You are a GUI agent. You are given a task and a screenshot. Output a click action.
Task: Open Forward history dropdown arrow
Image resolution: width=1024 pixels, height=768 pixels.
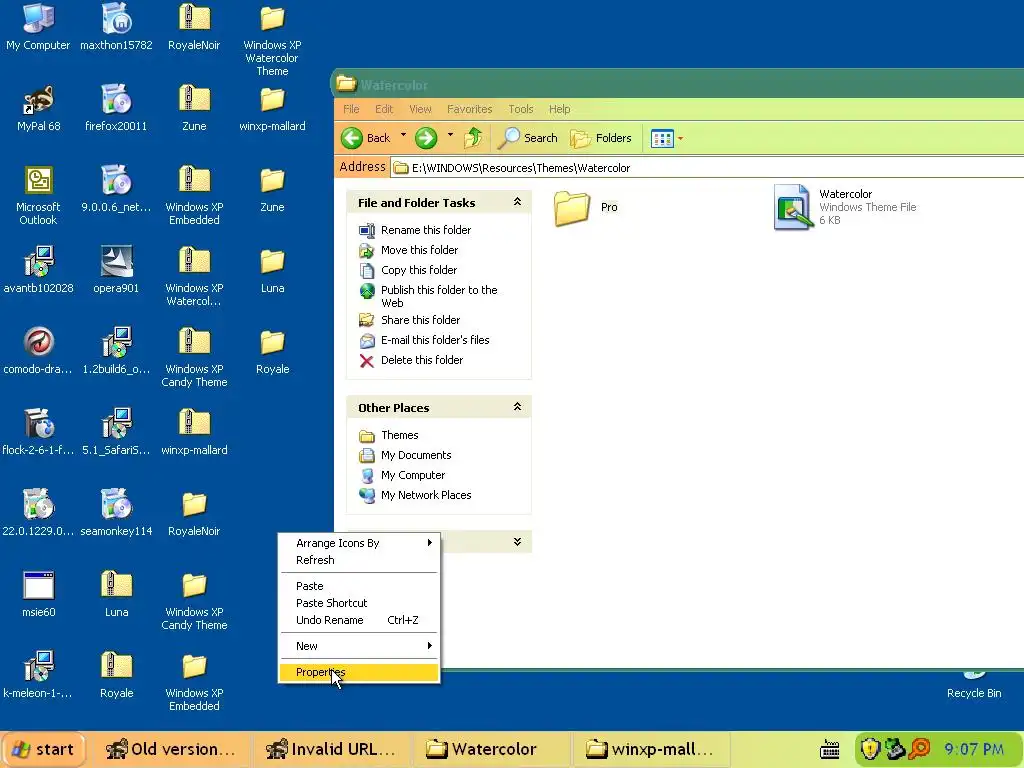tap(450, 136)
